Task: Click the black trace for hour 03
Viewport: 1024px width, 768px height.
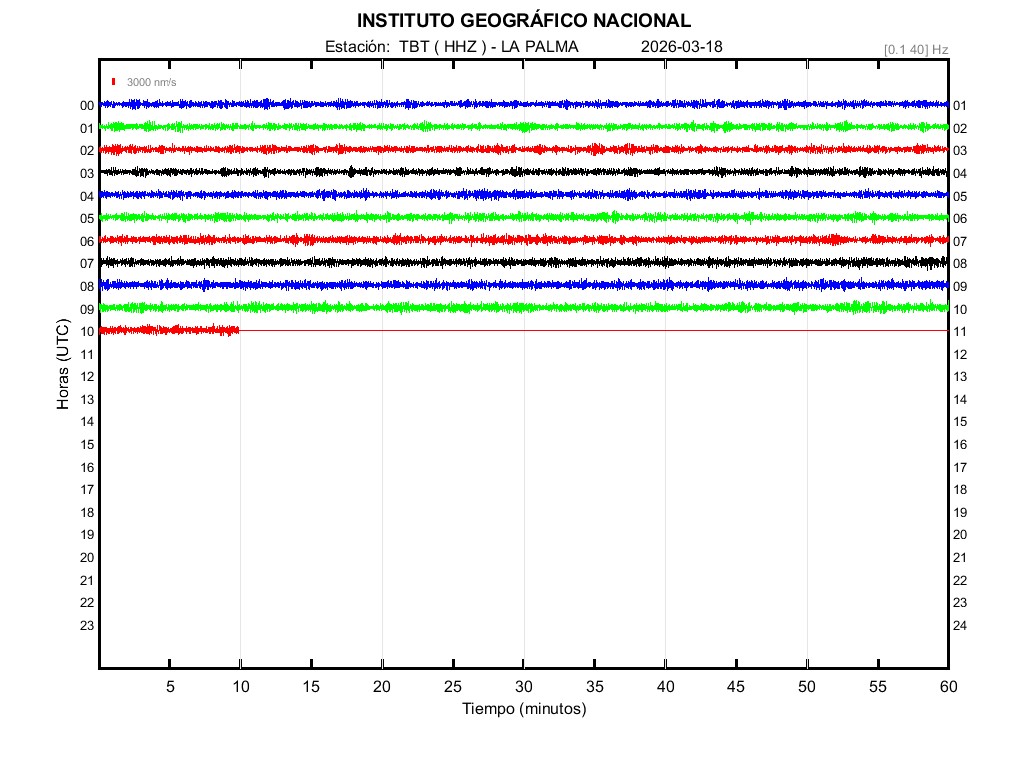Action: (523, 172)
